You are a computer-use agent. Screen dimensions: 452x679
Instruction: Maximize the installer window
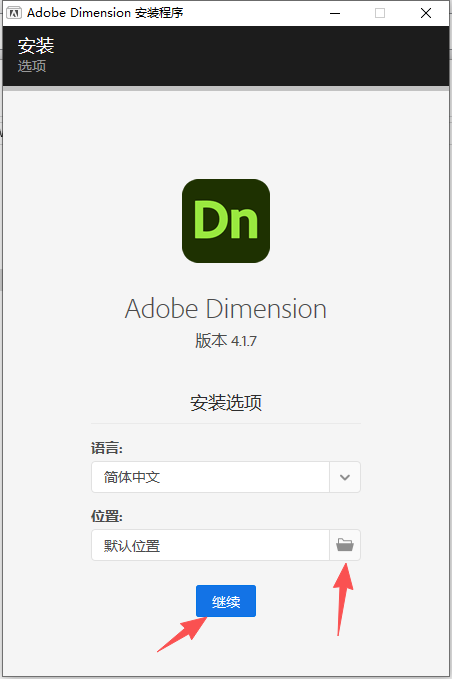tap(380, 13)
